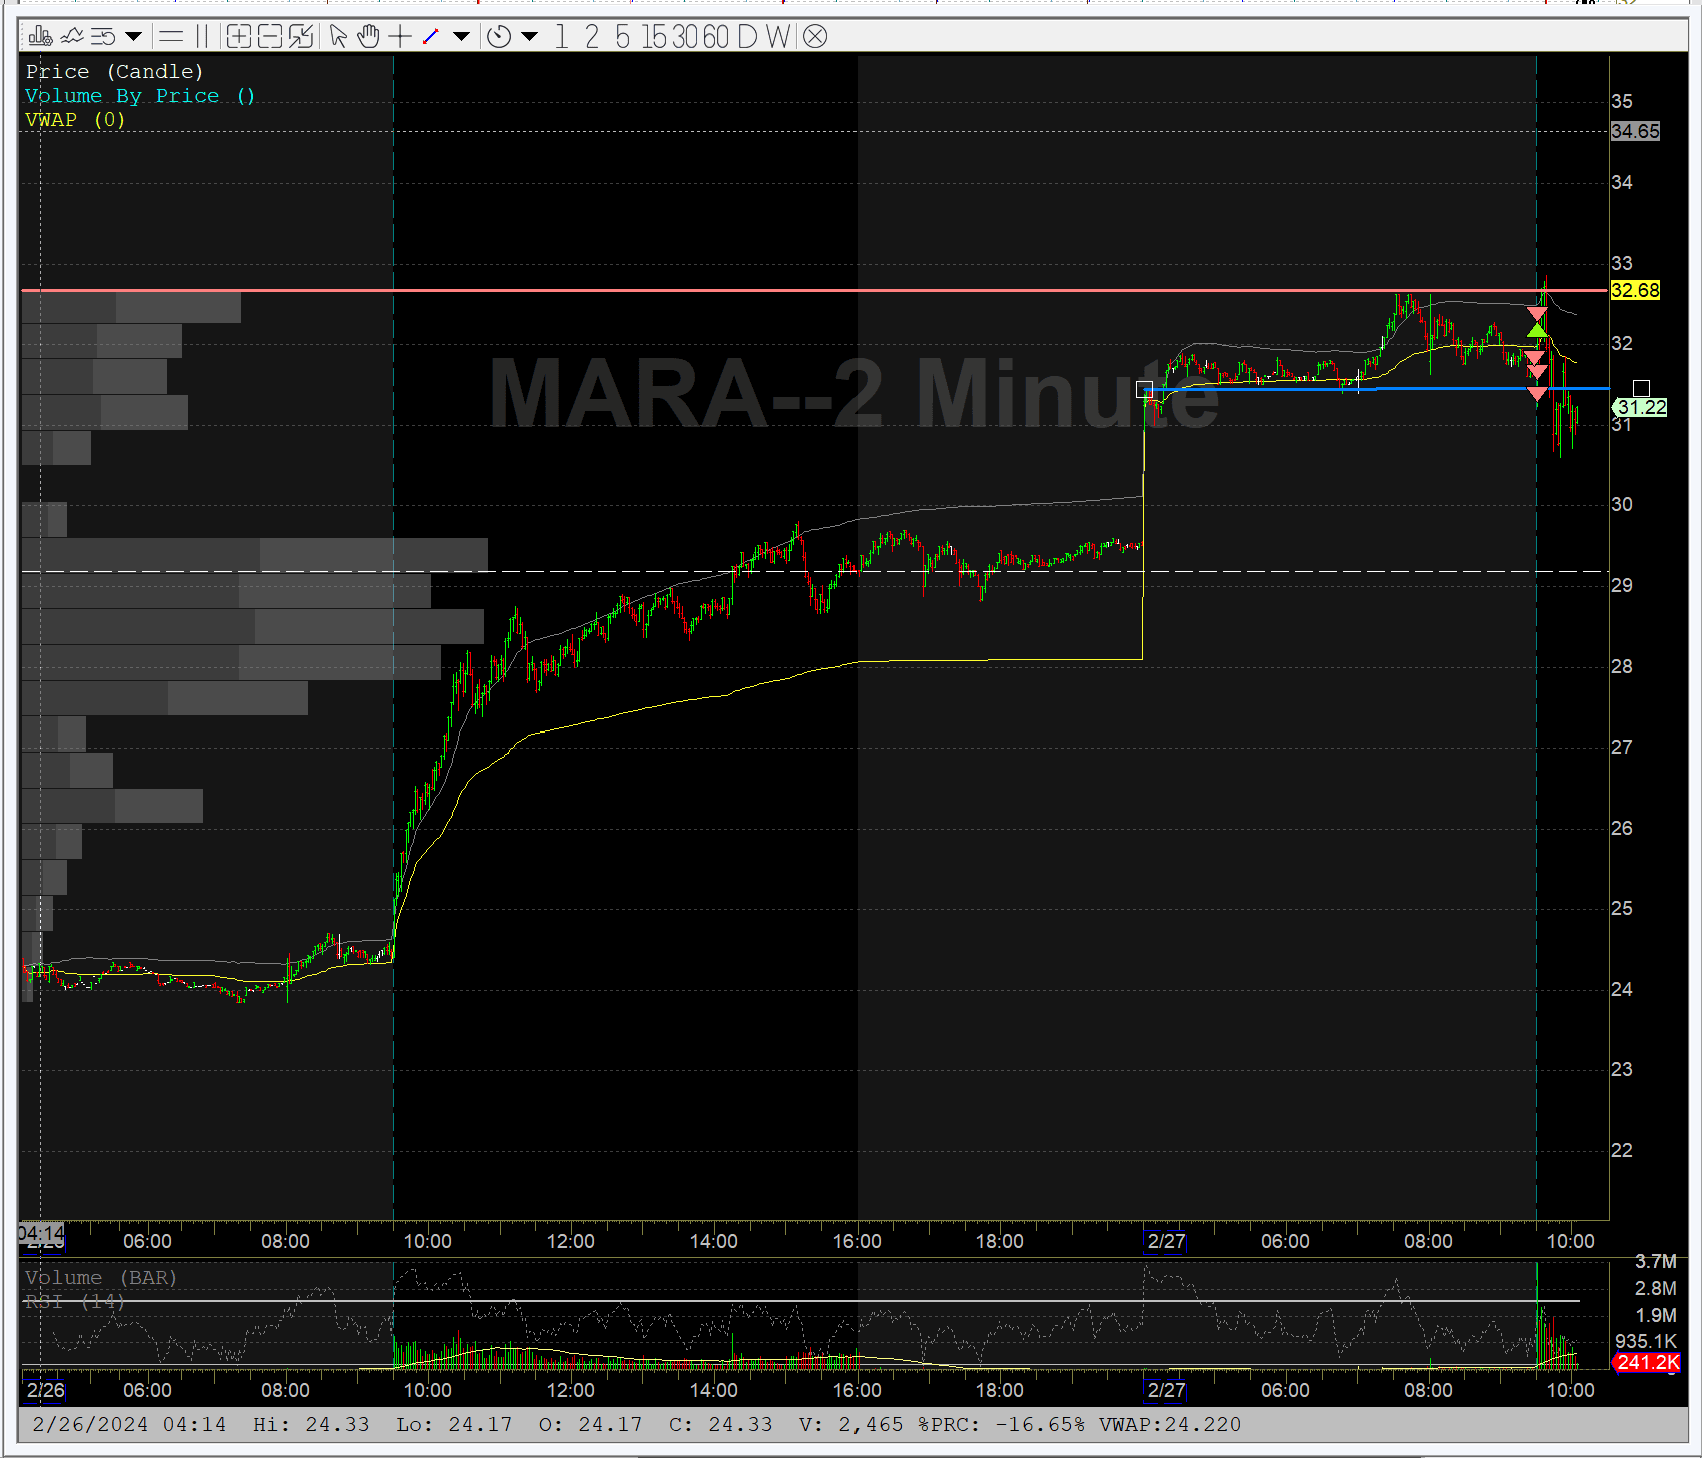Click the VWAP (0) legend label
Image resolution: width=1702 pixels, height=1458 pixels.
[75, 120]
